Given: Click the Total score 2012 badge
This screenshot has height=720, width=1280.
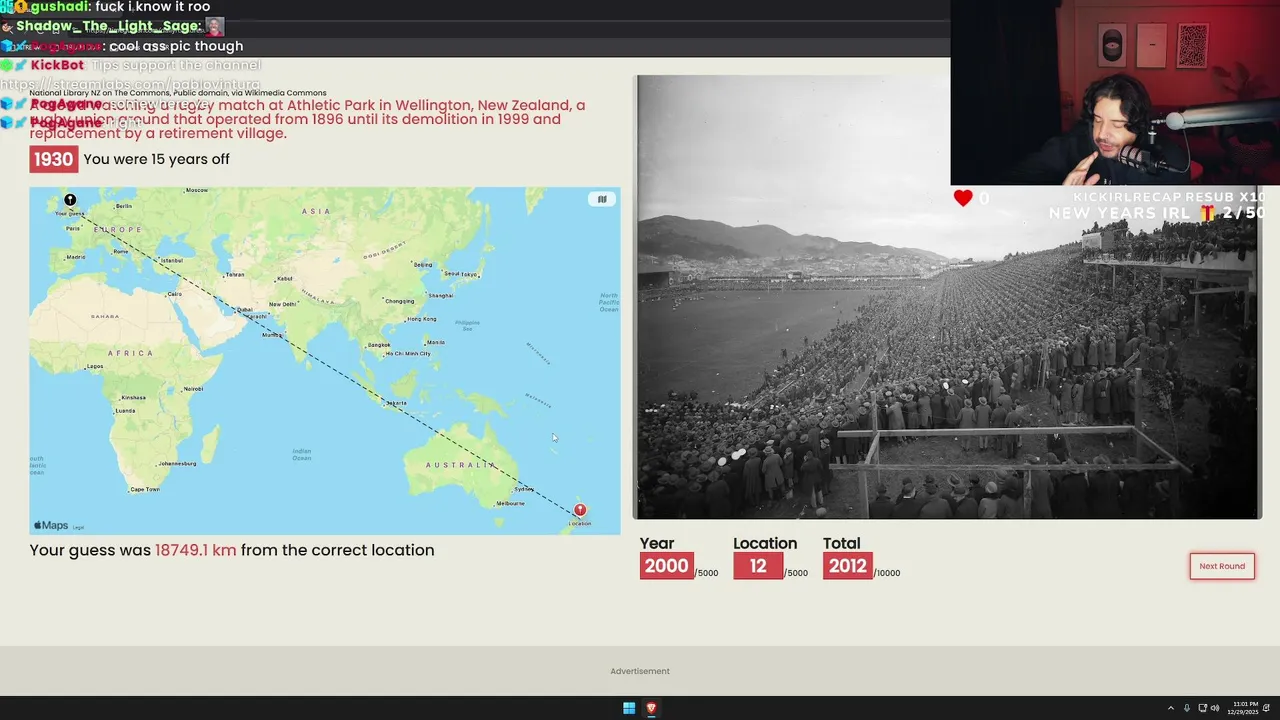Looking at the screenshot, I should (847, 566).
